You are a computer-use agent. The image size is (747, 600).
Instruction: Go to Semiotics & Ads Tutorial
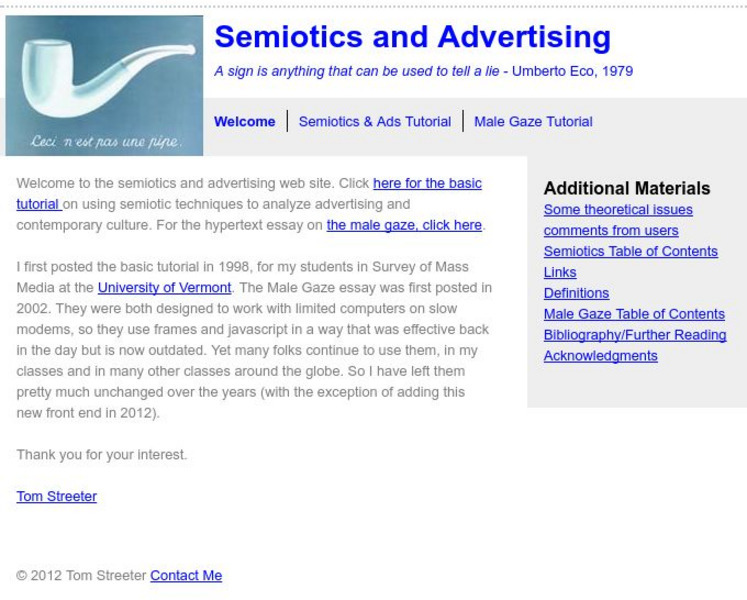click(374, 122)
